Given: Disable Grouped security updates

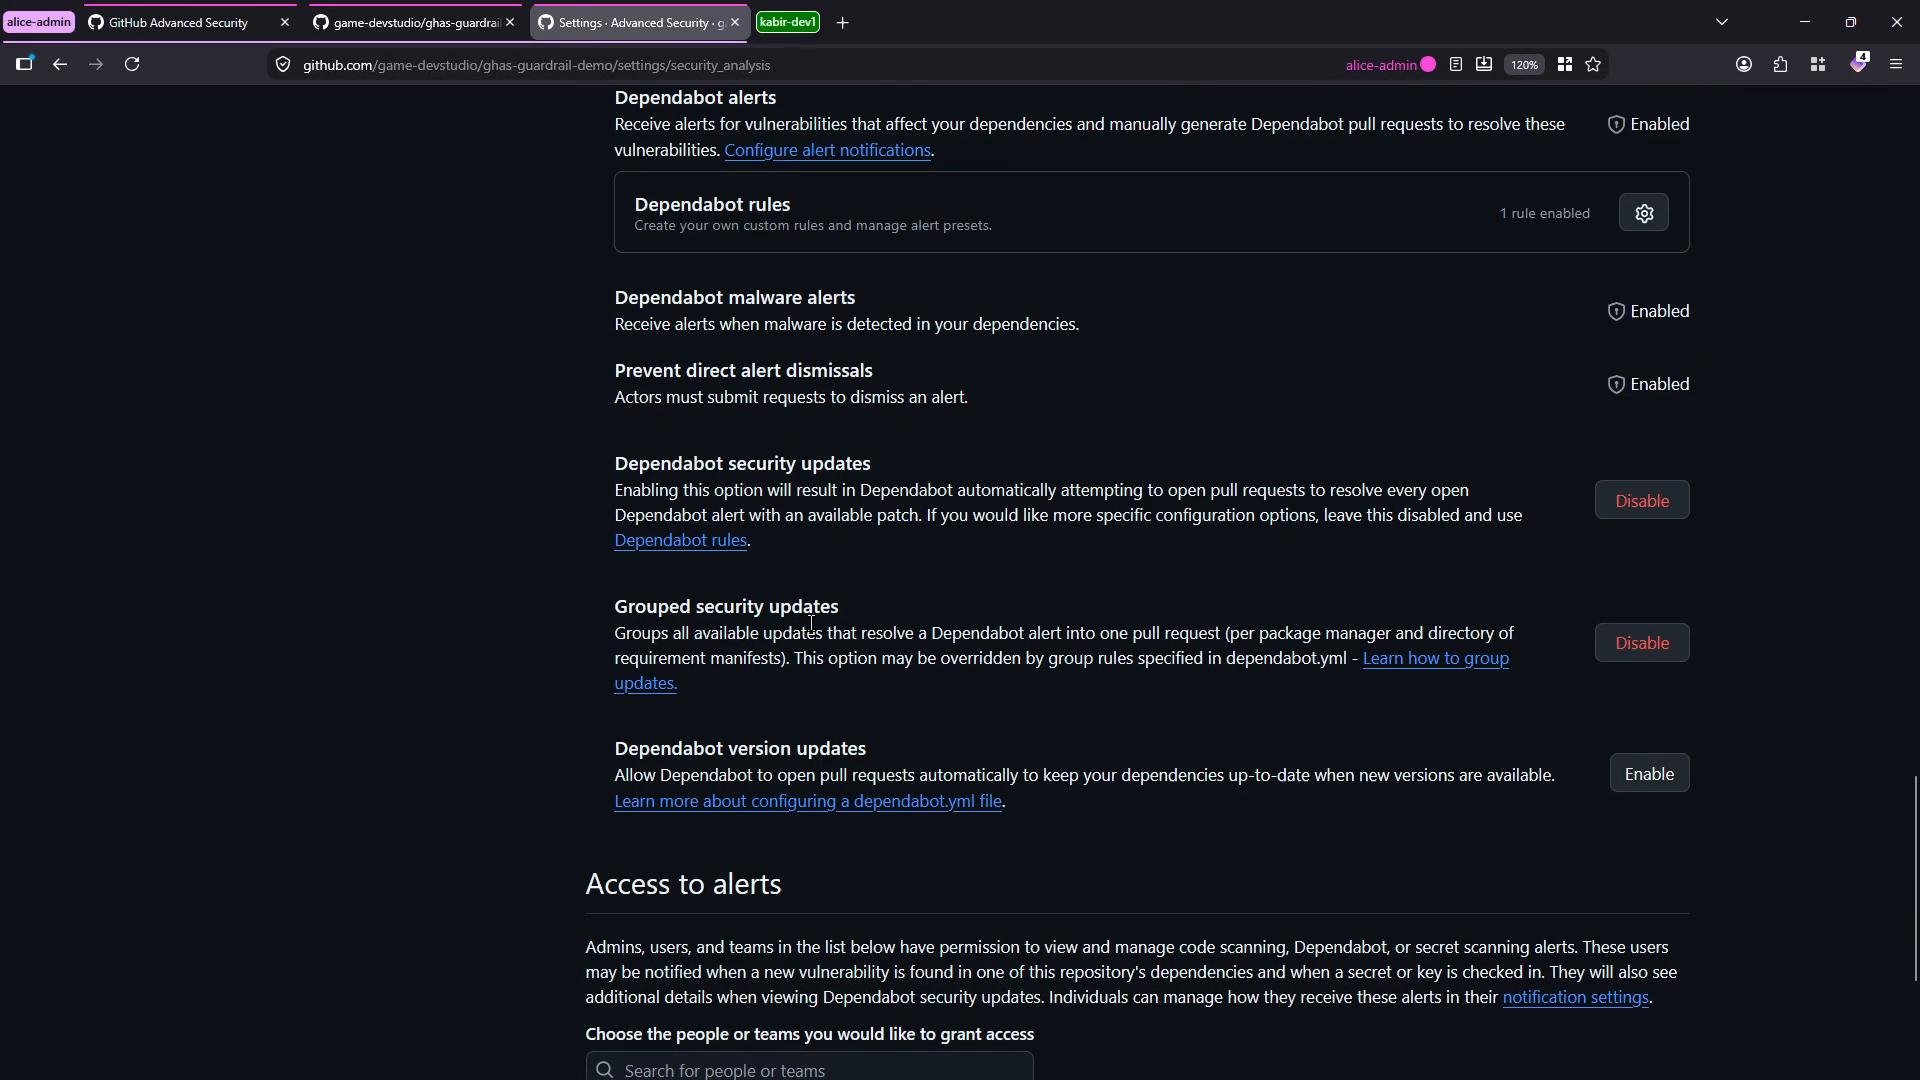Looking at the screenshot, I should [x=1642, y=643].
